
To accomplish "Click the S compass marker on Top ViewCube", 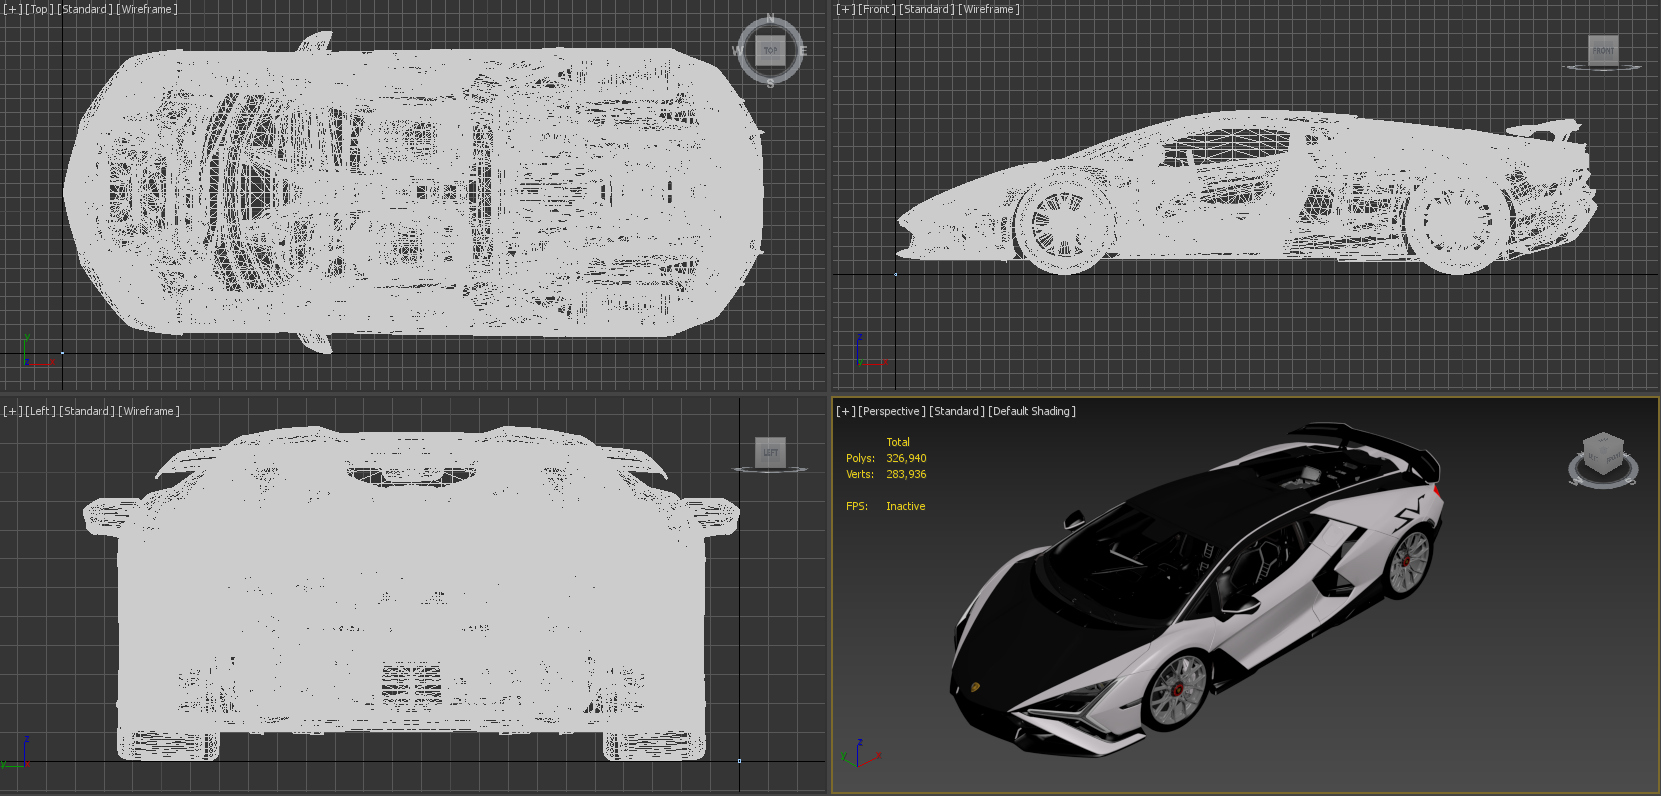I will [x=770, y=84].
